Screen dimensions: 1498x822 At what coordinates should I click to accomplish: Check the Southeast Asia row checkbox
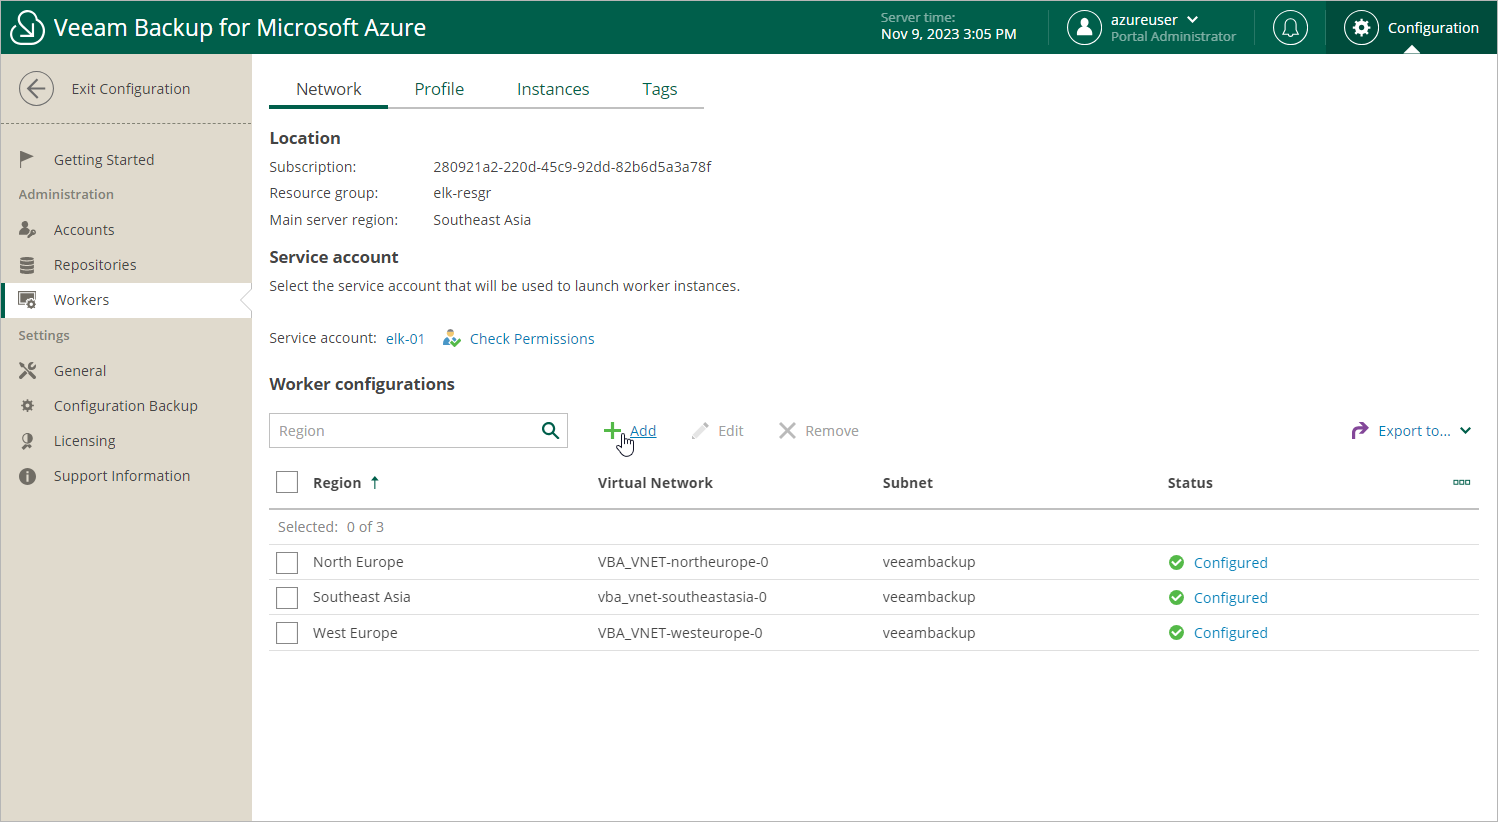[x=287, y=597]
